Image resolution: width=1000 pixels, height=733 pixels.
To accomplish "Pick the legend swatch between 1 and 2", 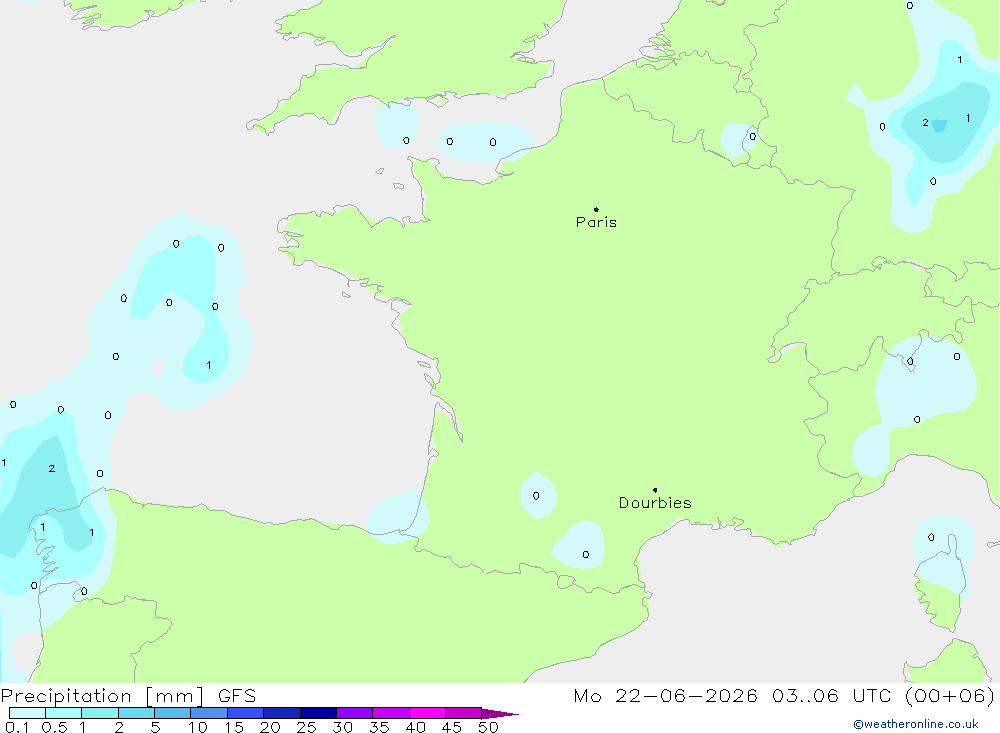I will (99, 713).
